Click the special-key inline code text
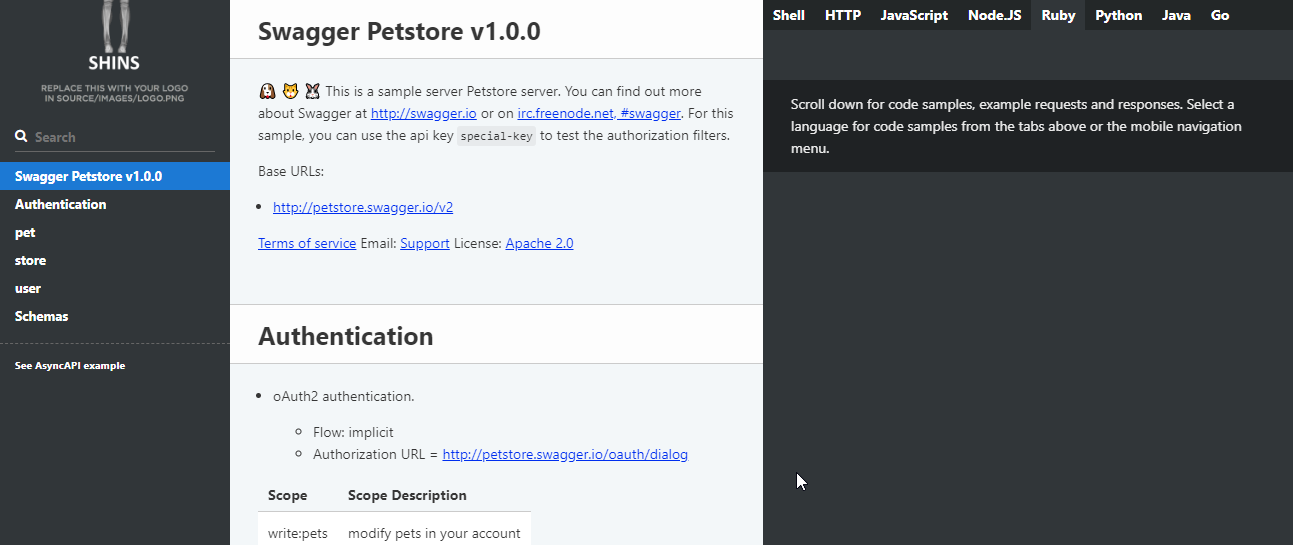The height and width of the screenshot is (545, 1293). (497, 136)
